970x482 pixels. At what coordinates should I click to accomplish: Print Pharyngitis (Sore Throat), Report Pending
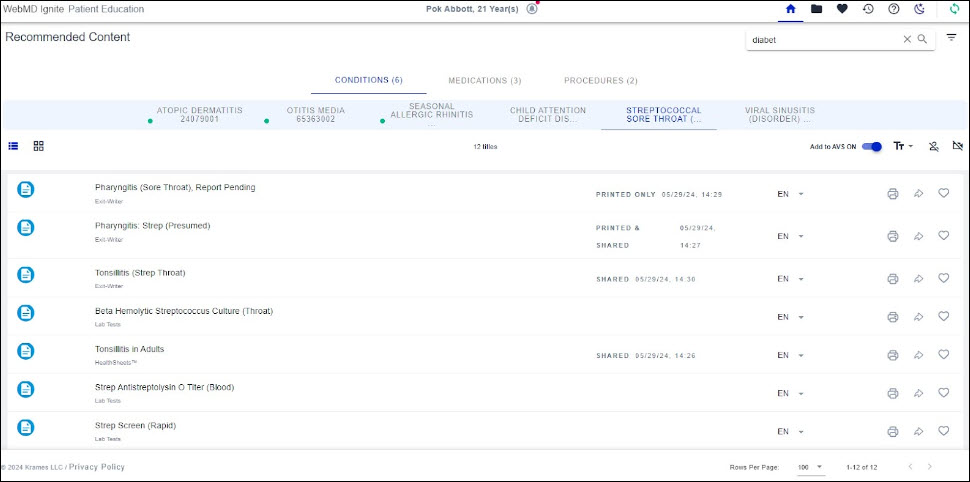click(892, 194)
